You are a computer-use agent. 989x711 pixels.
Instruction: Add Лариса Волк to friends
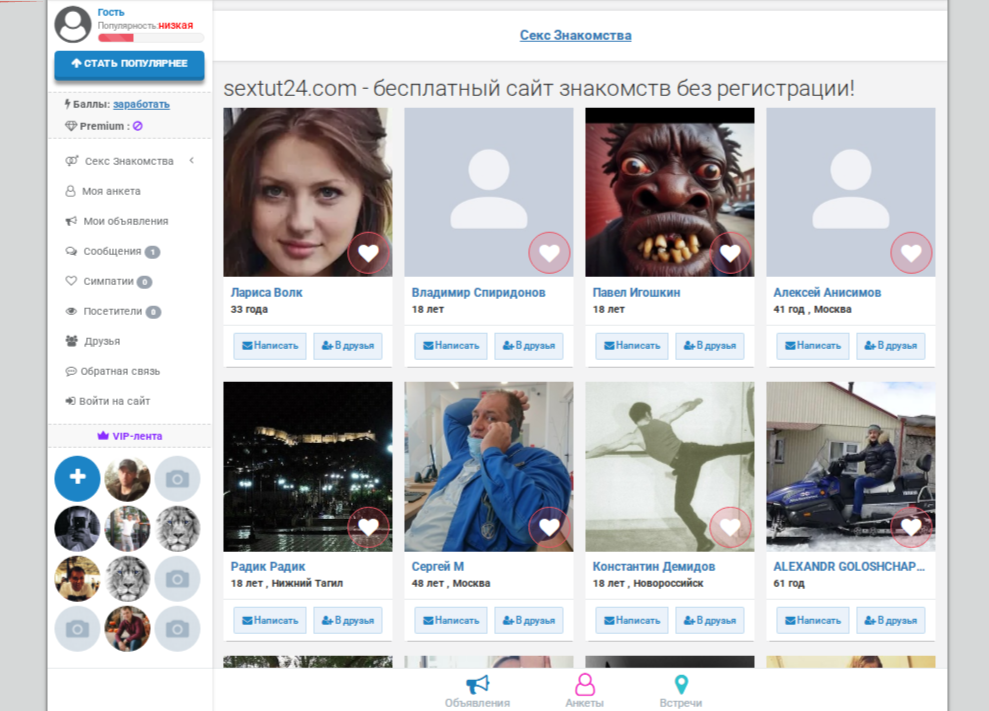(348, 346)
